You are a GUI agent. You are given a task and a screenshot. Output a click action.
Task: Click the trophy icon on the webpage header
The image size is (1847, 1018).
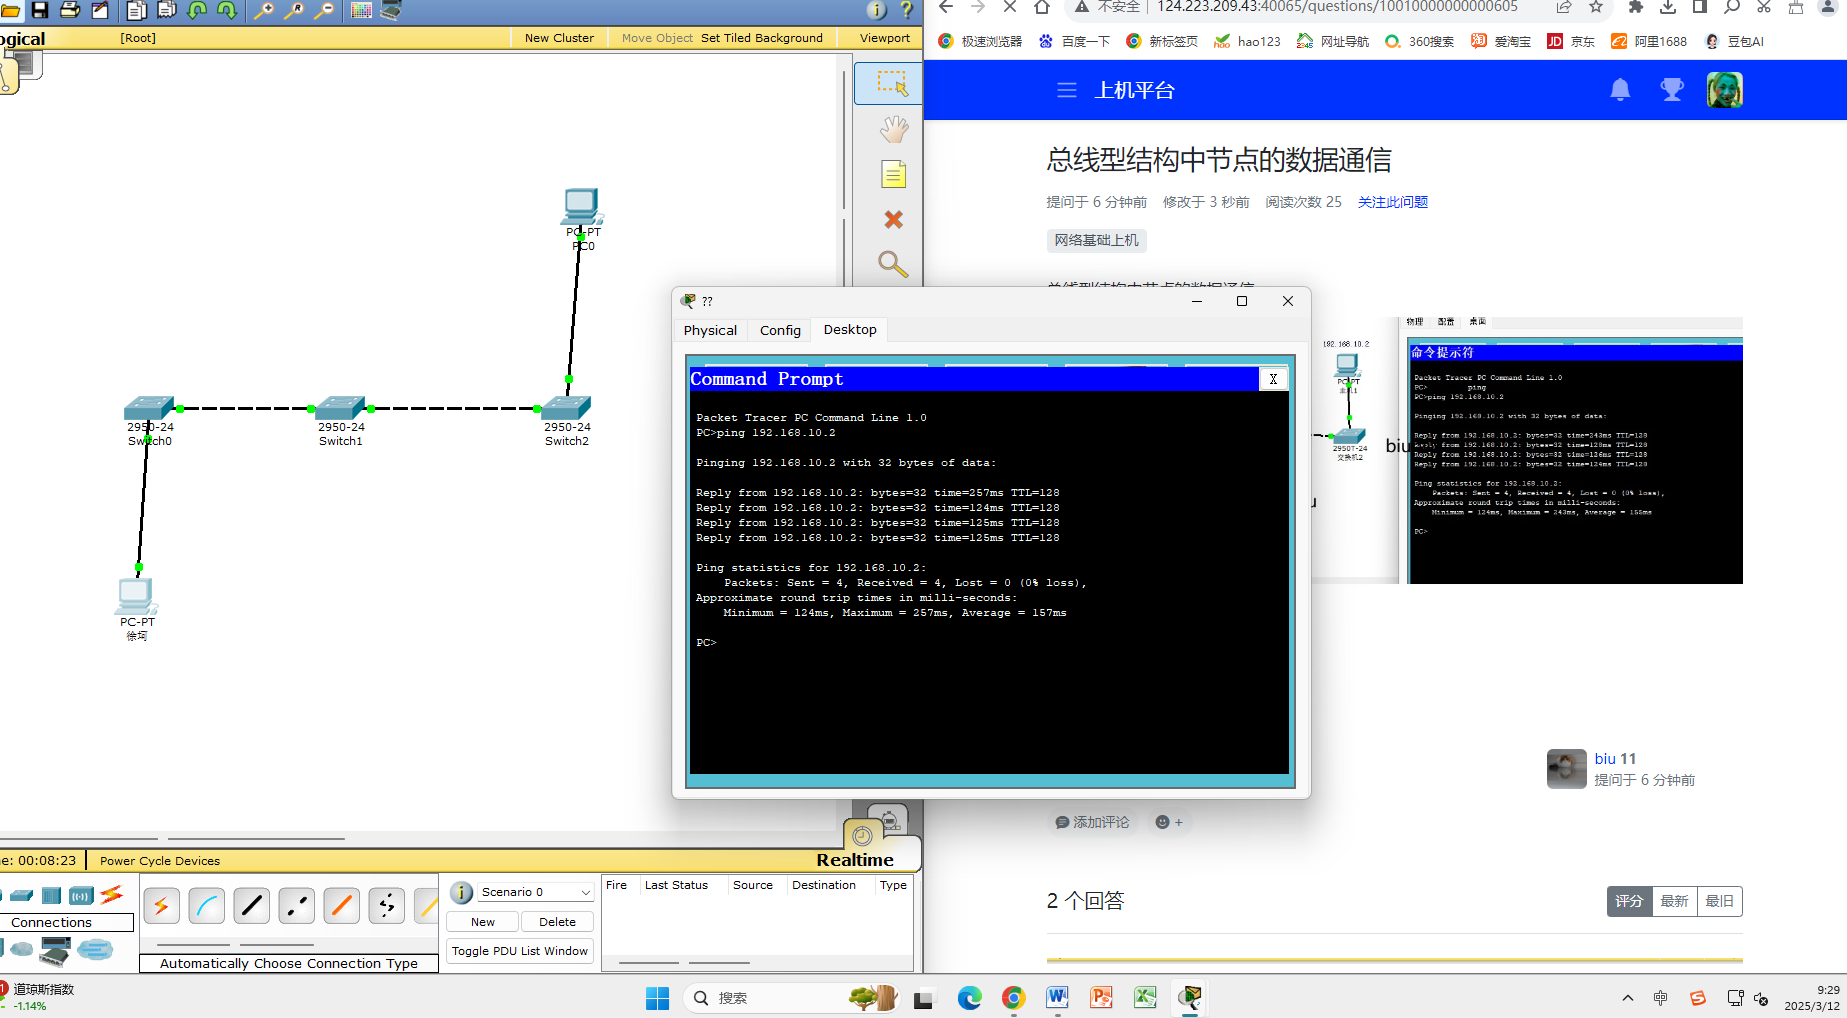(1672, 90)
